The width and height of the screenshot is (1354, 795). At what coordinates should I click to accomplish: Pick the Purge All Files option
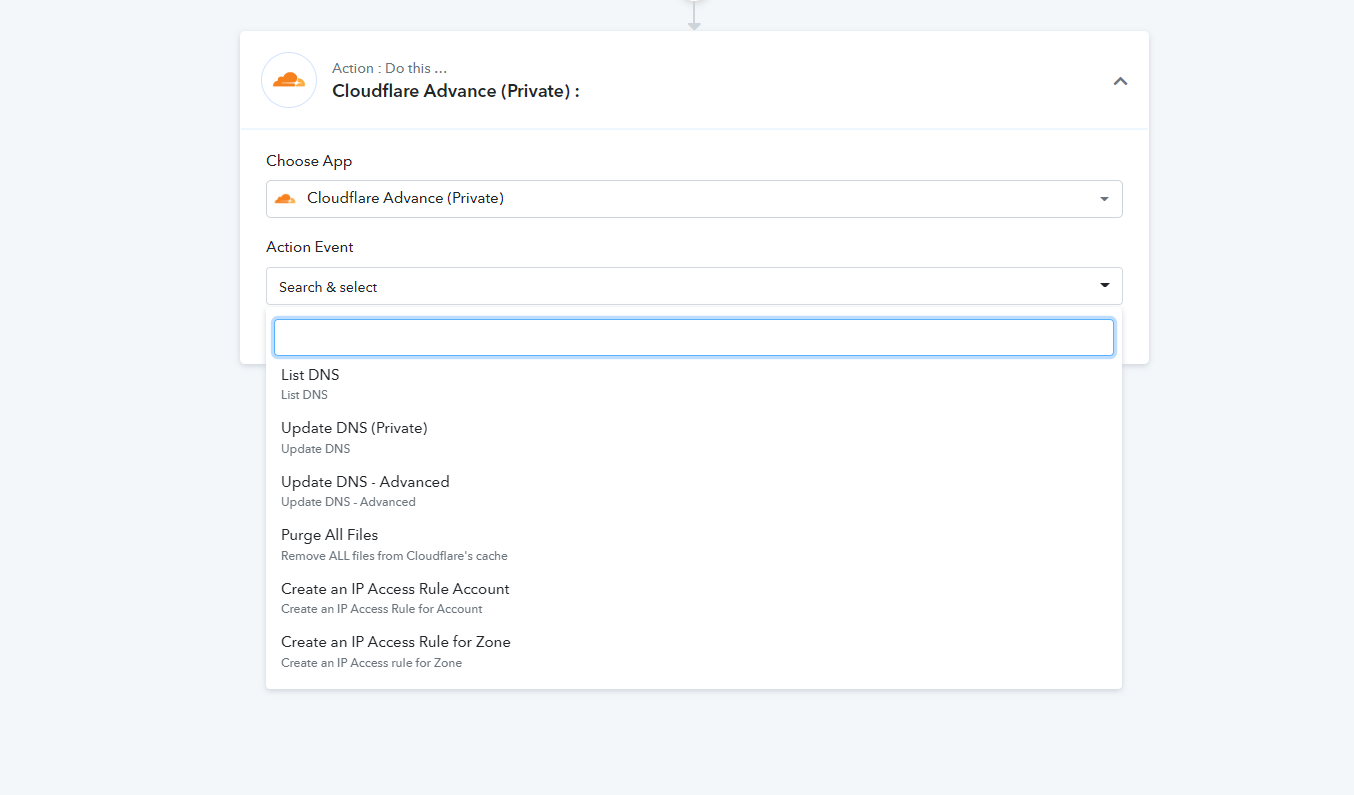click(x=694, y=544)
